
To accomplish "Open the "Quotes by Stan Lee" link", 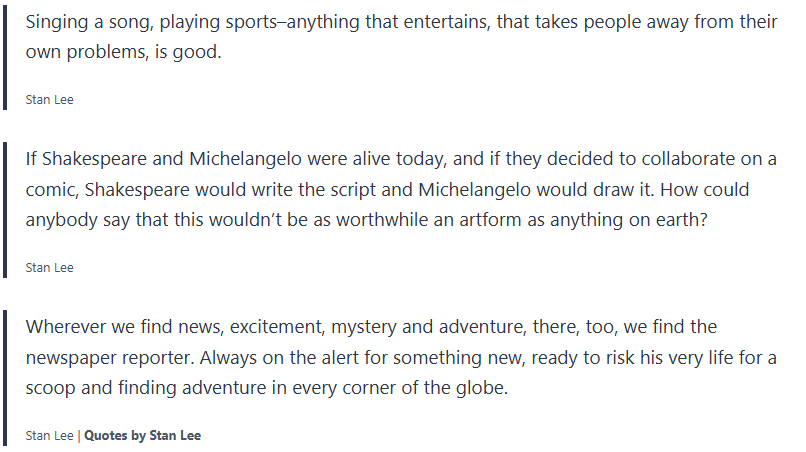I will pos(143,436).
